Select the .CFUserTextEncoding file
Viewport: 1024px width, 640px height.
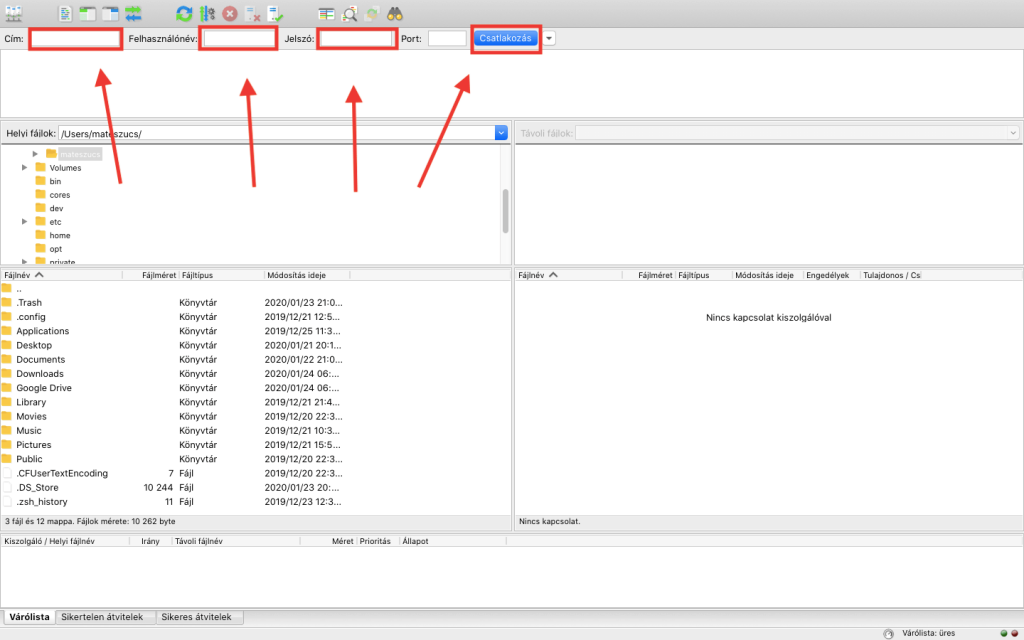(256, 473)
